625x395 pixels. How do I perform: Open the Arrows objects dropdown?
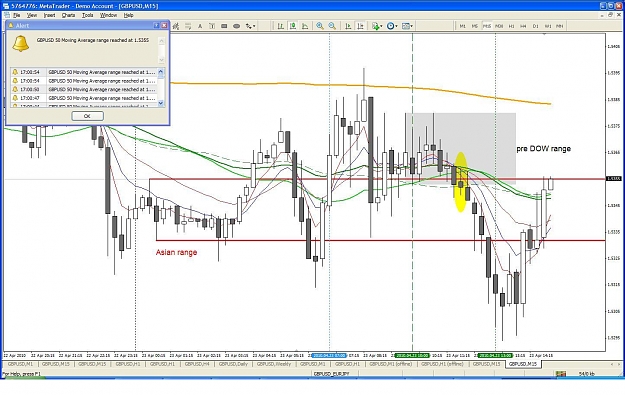[250, 26]
